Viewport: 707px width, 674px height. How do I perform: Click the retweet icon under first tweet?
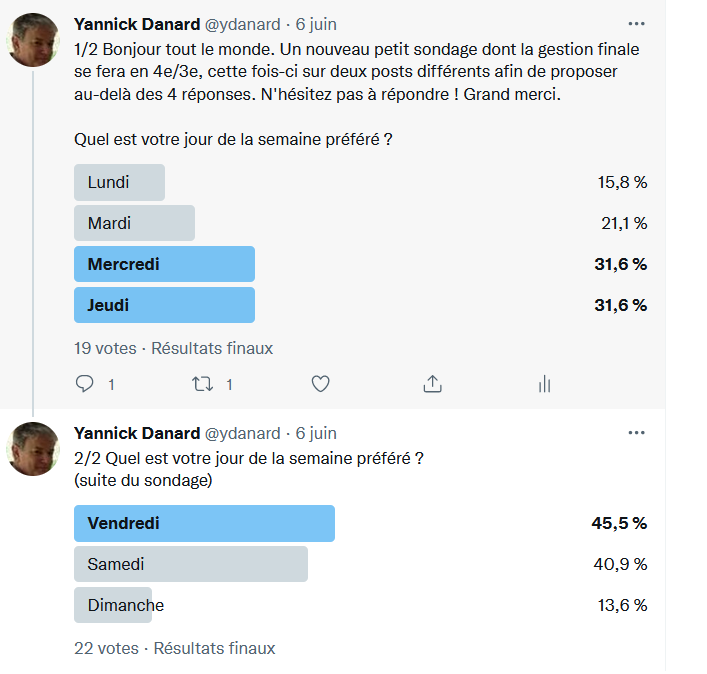click(203, 384)
